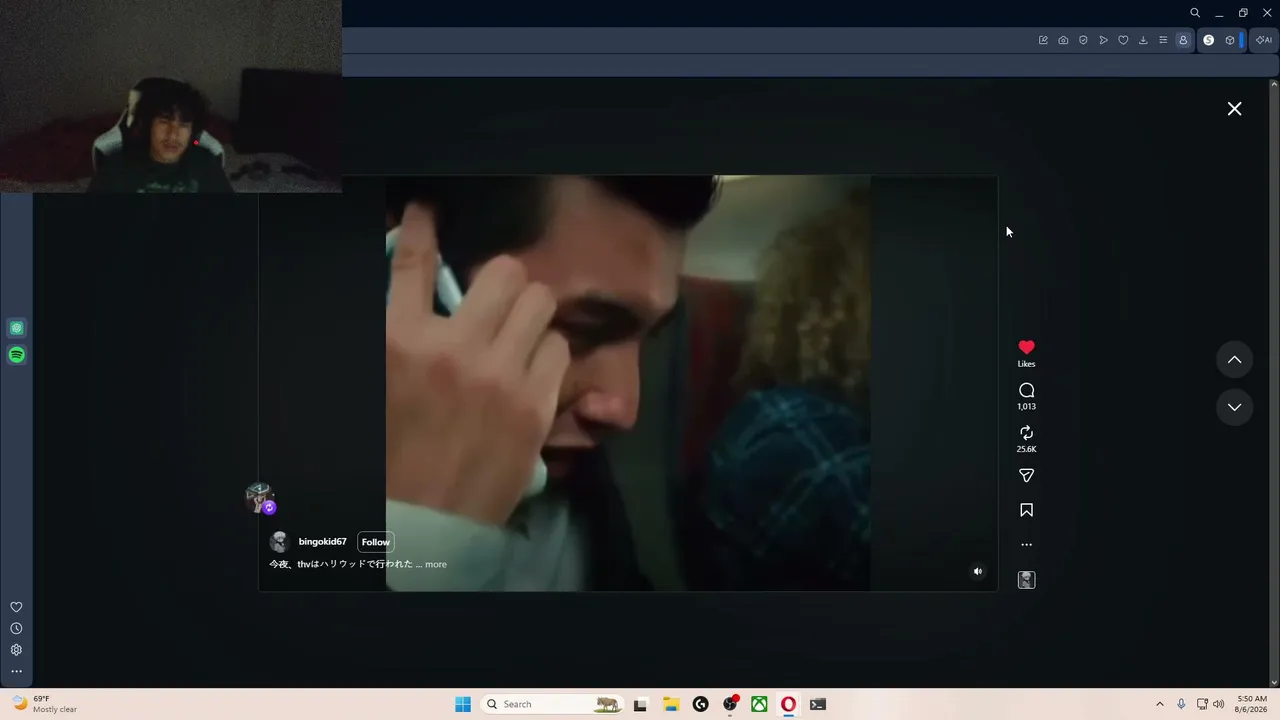The height and width of the screenshot is (720, 1280).
Task: Follow the bingokid67 account
Action: pyautogui.click(x=376, y=542)
